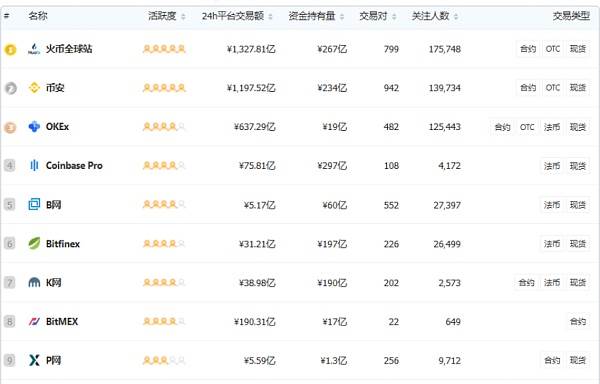This screenshot has height=384, width=600.
Task: Click the B网 square logo icon
Action: [34, 205]
